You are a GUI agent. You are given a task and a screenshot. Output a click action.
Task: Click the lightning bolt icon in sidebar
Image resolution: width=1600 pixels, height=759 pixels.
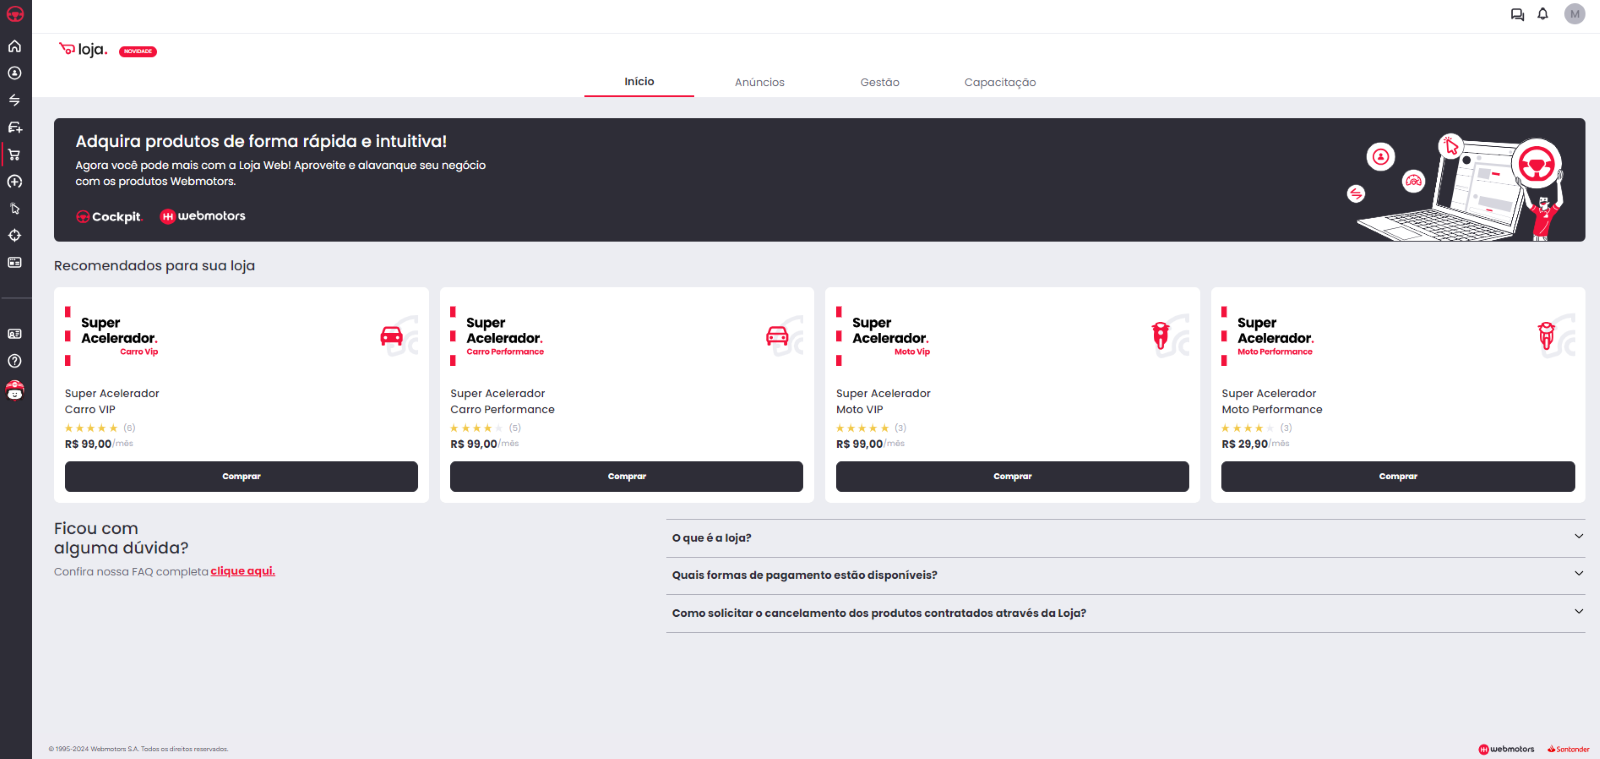click(x=15, y=100)
